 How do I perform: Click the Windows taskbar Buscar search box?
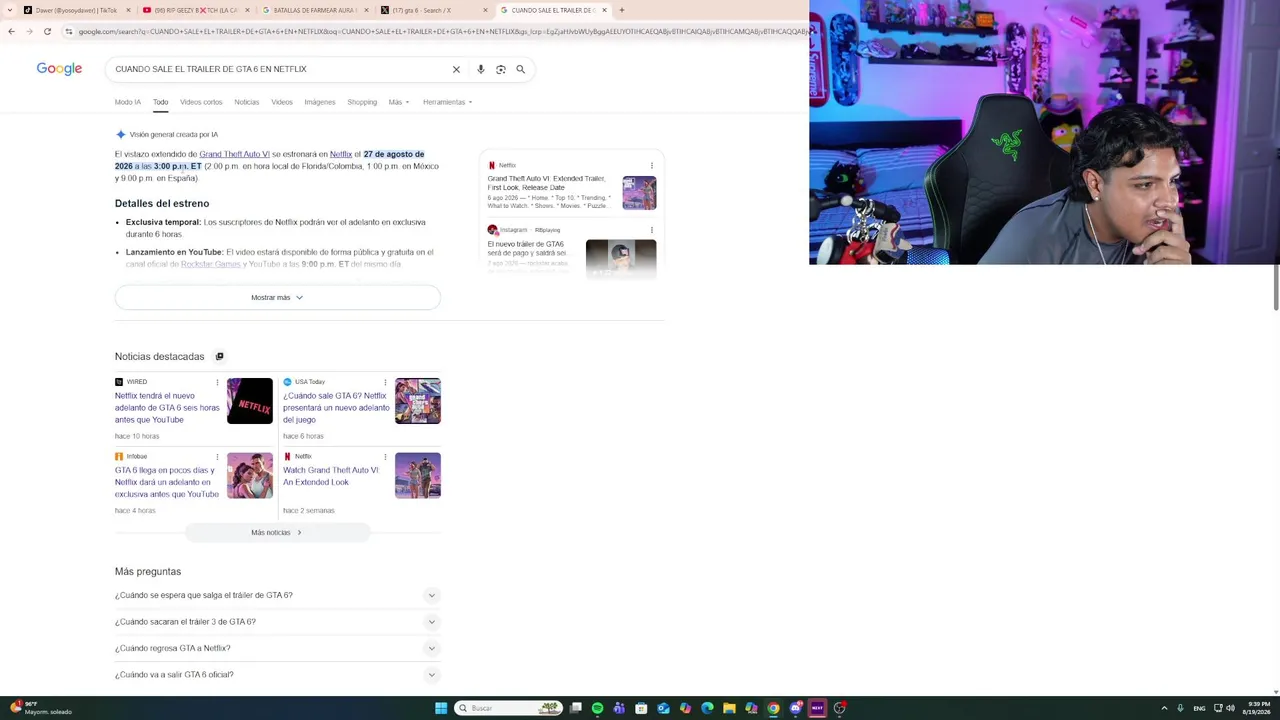tap(507, 708)
